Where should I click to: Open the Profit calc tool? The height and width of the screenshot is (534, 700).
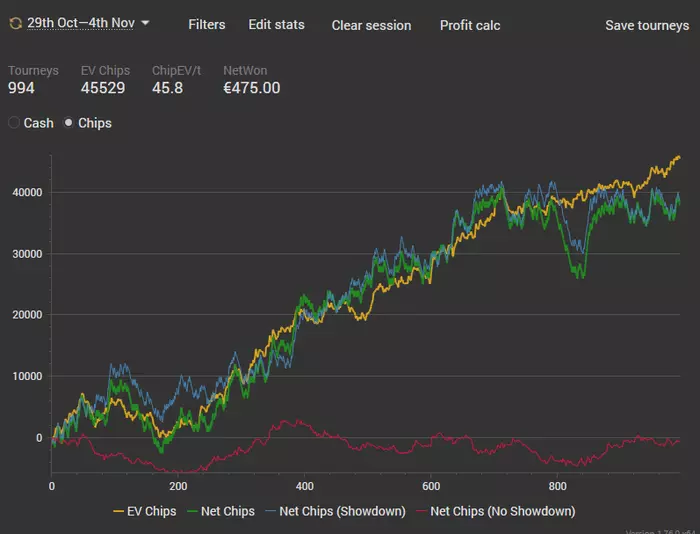click(x=470, y=25)
